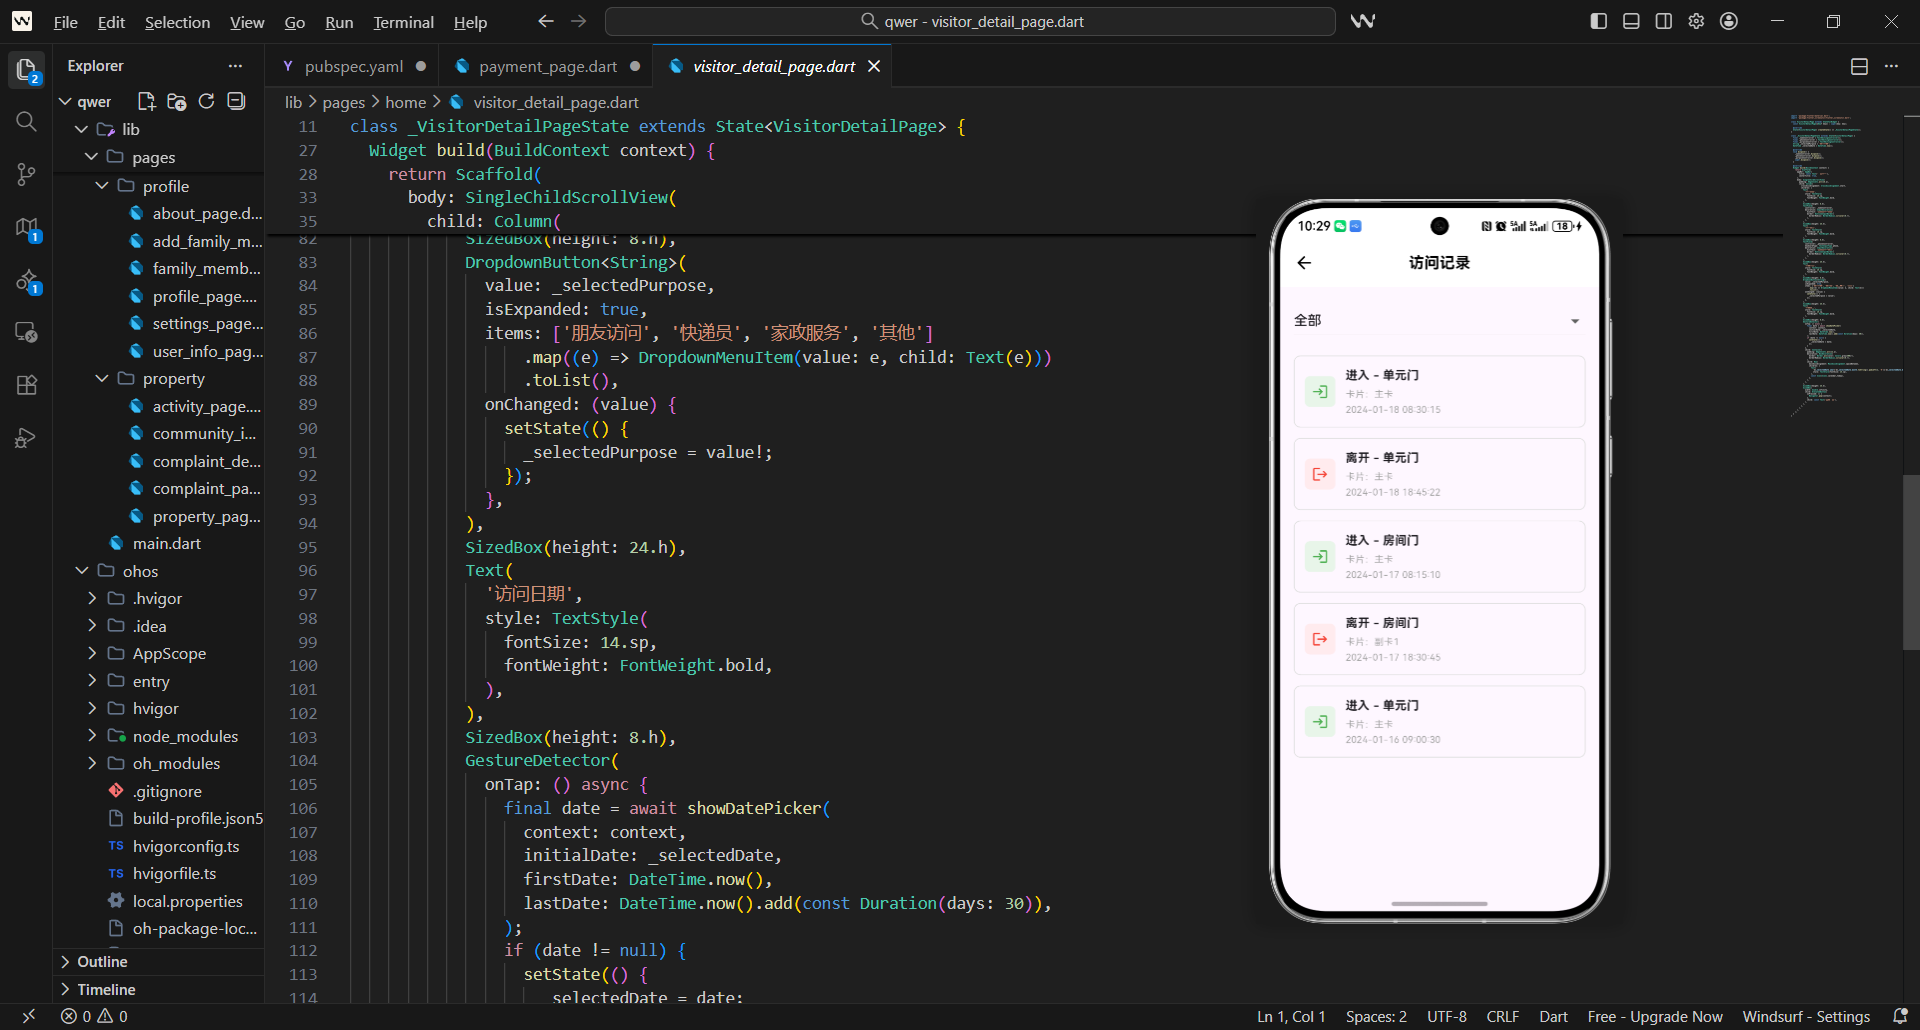
Task: Switch to pubspec.yaml tab
Action: coord(354,66)
